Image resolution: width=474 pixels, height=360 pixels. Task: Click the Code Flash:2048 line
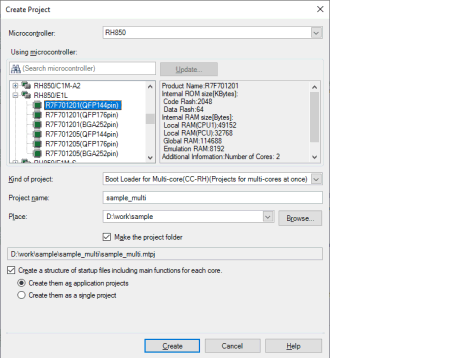[188, 102]
